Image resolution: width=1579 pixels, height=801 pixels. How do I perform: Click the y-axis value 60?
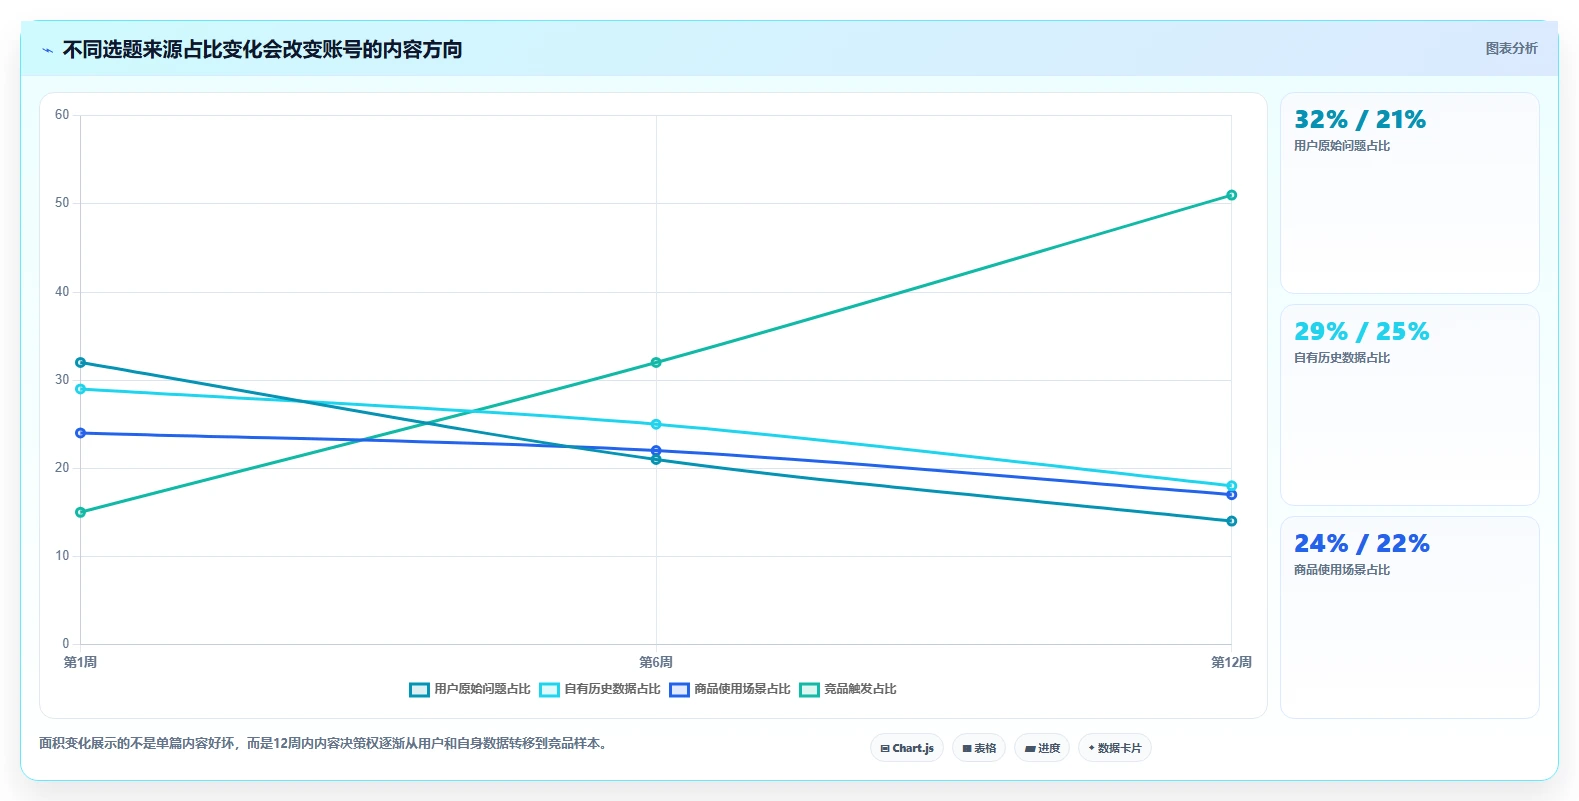point(62,115)
